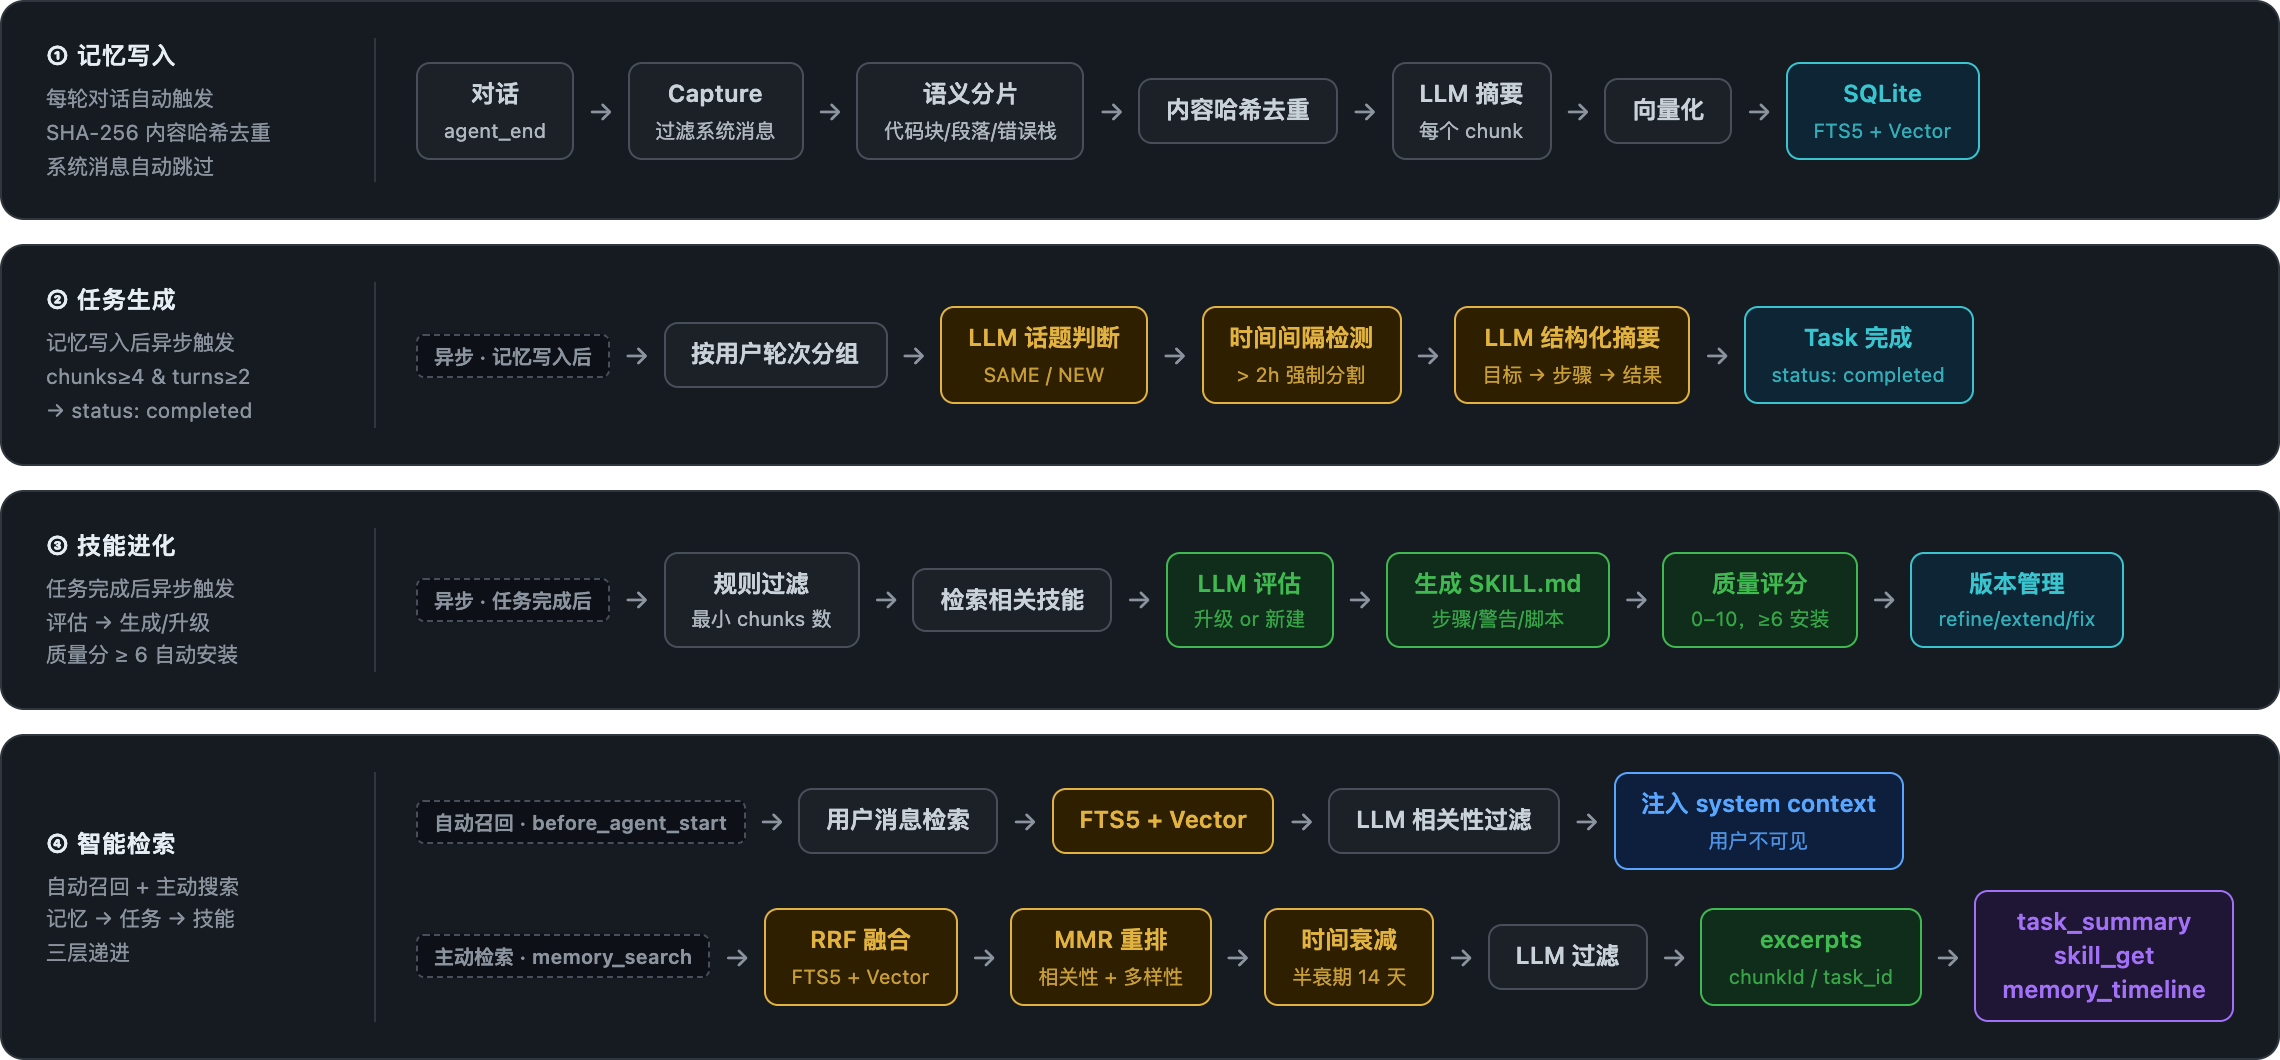The image size is (2280, 1060).
Task: Click the LLM 相关性过滤 step
Action: click(x=1442, y=821)
